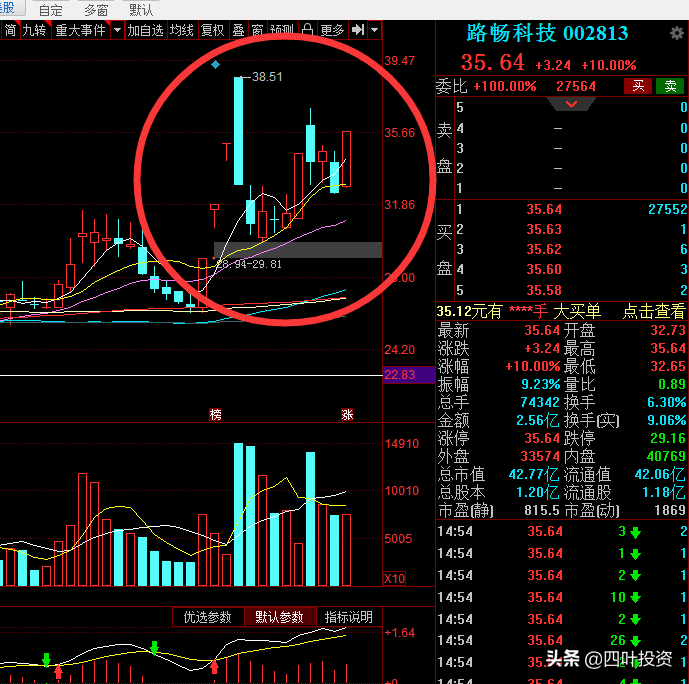The height and width of the screenshot is (684, 689).
Task: Toggle 均线 moving averages
Action: [182, 30]
